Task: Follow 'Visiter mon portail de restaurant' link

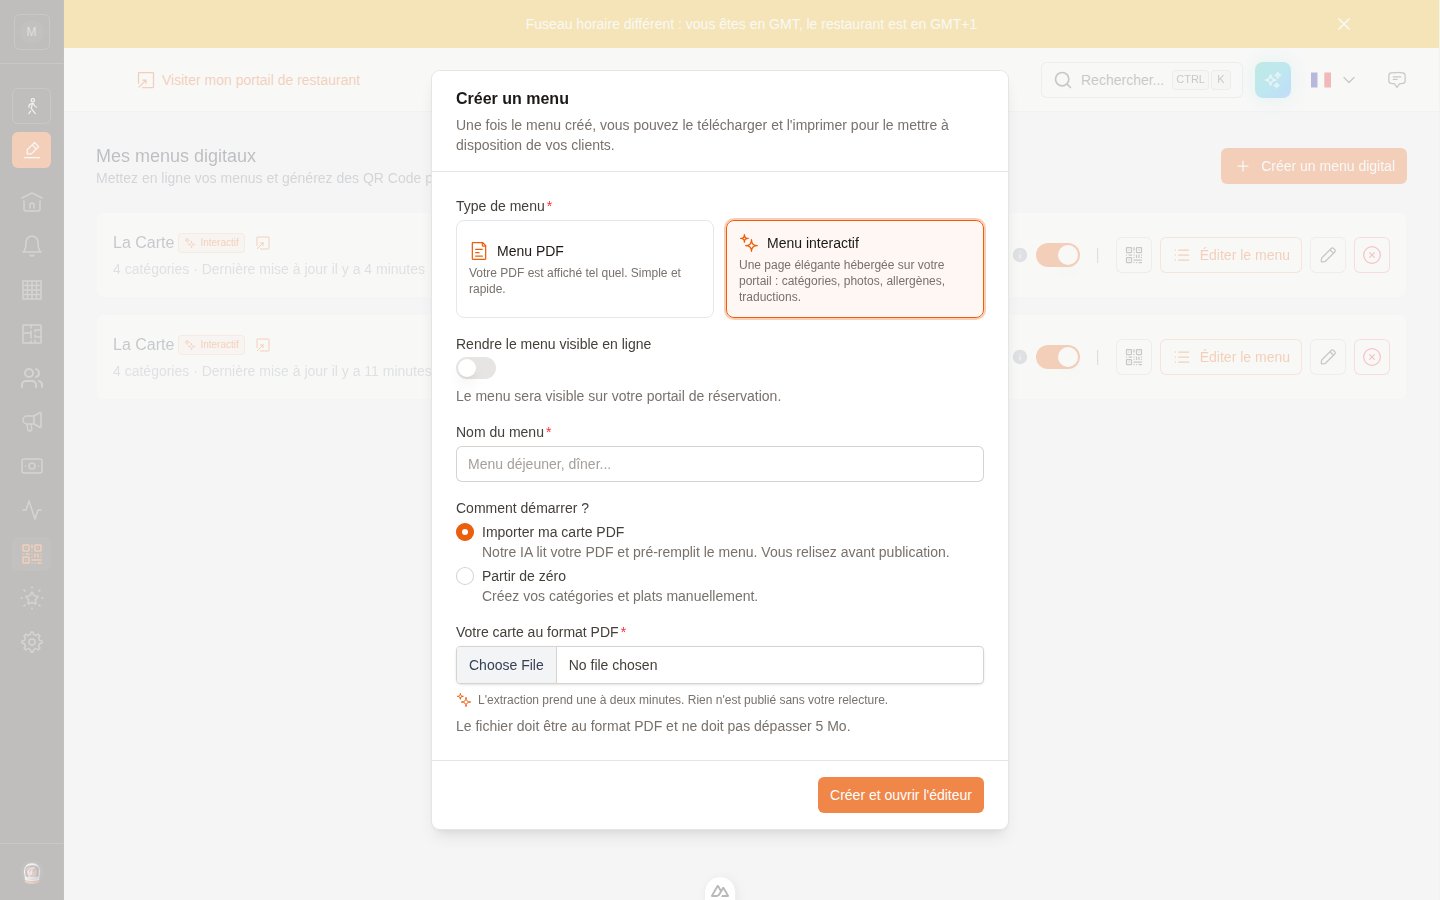Action: coord(249,80)
